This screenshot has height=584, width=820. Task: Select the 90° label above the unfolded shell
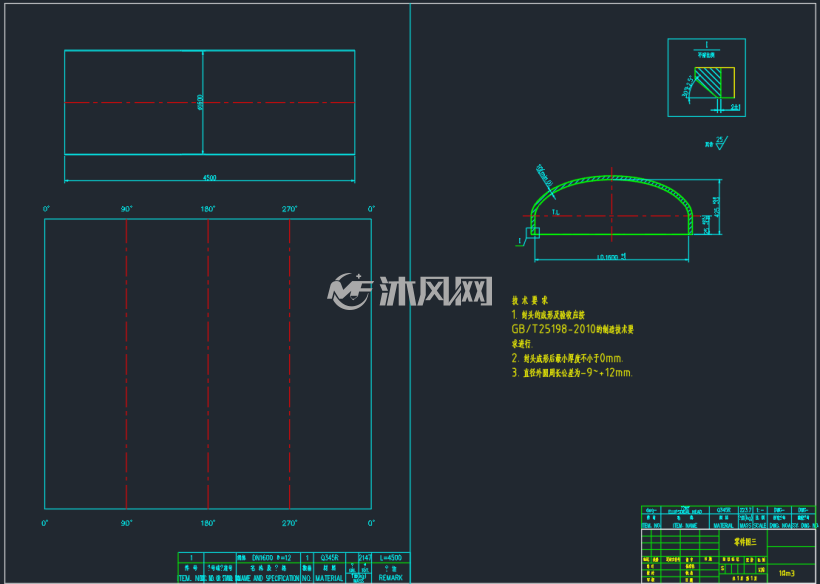pyautogui.click(x=127, y=209)
